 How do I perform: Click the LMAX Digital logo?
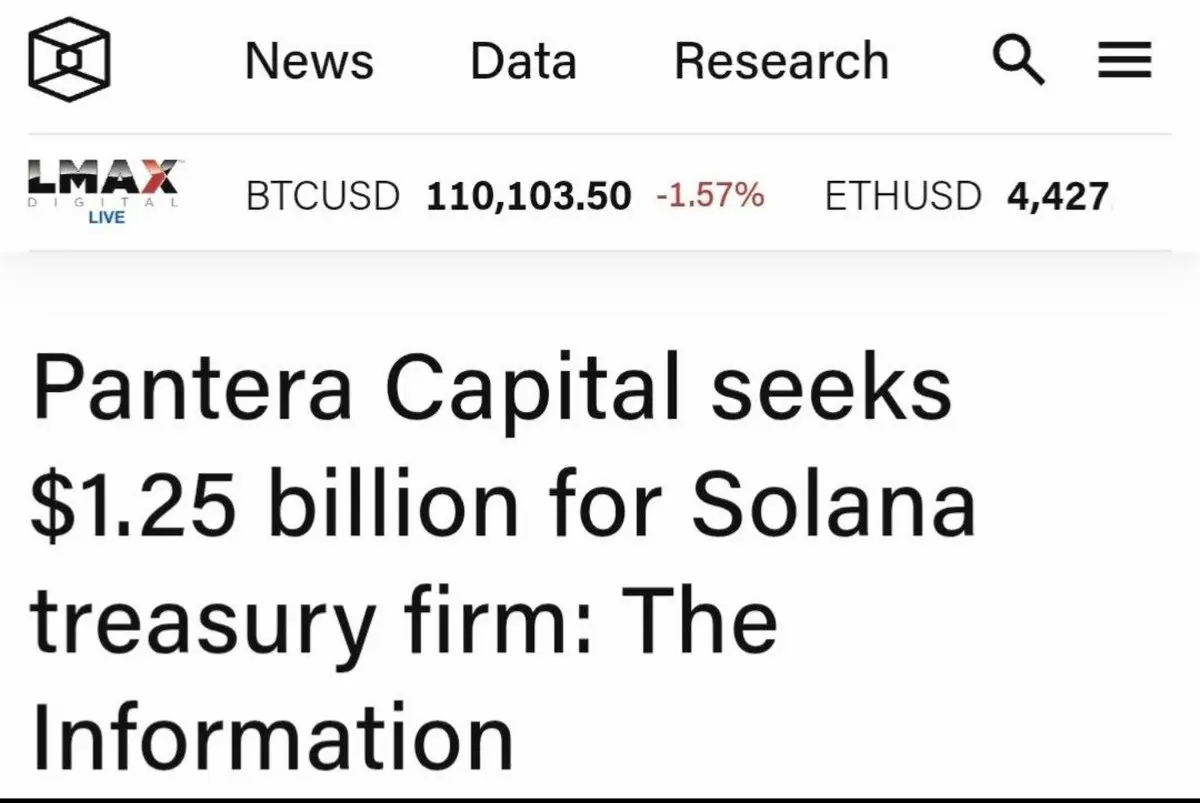[104, 185]
